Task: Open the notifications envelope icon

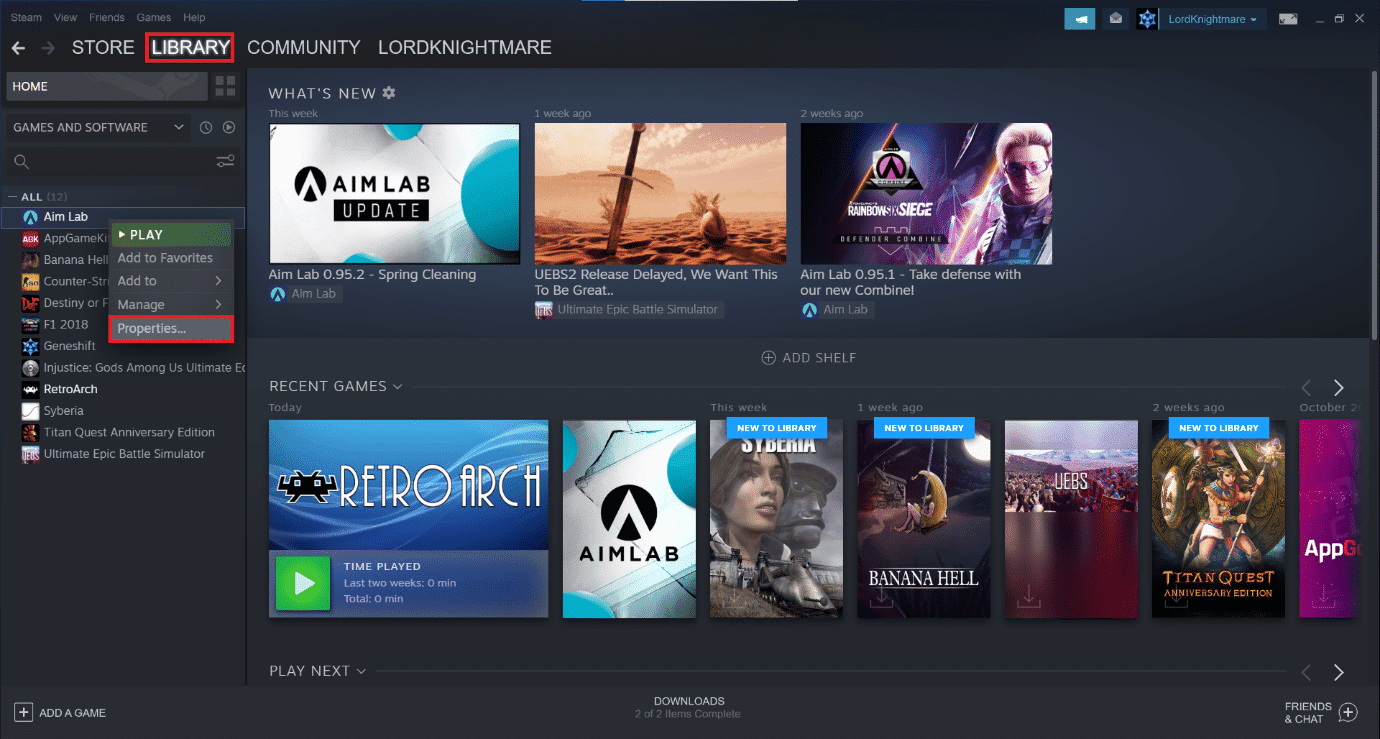Action: (x=1116, y=19)
